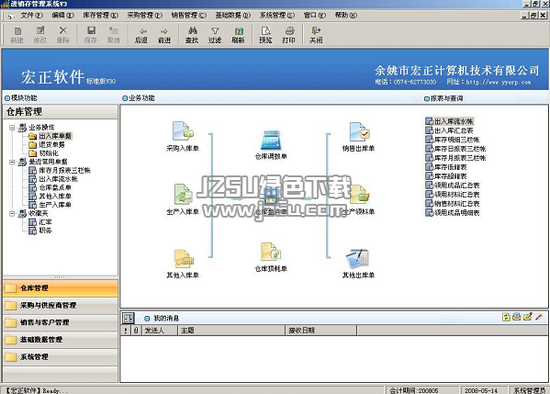
Task: Open 库存日报表三栏帐 in the reports list
Action: pyautogui.click(x=460, y=149)
